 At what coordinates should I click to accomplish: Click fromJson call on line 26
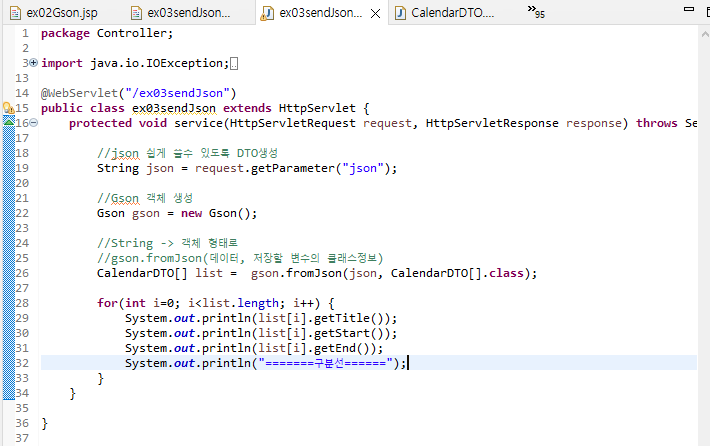pyautogui.click(x=313, y=273)
